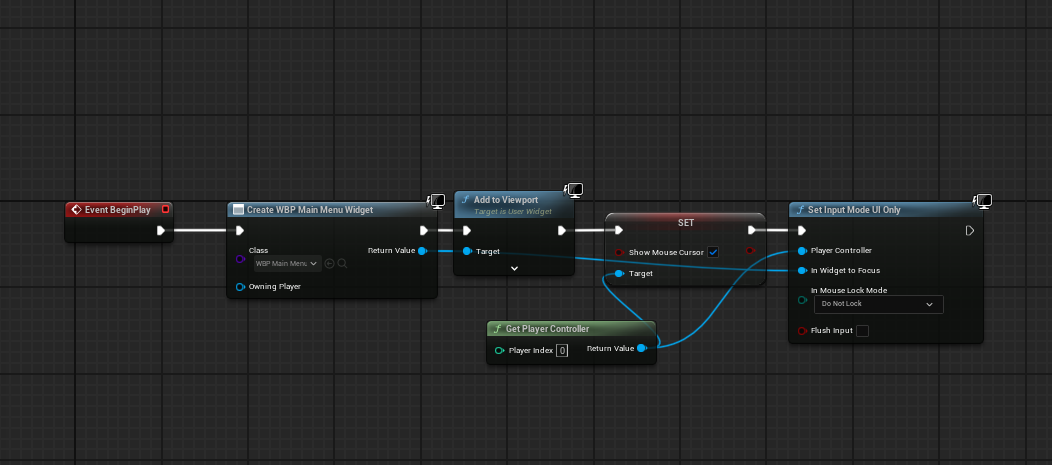
Task: Click the Player Index value field
Action: click(562, 350)
